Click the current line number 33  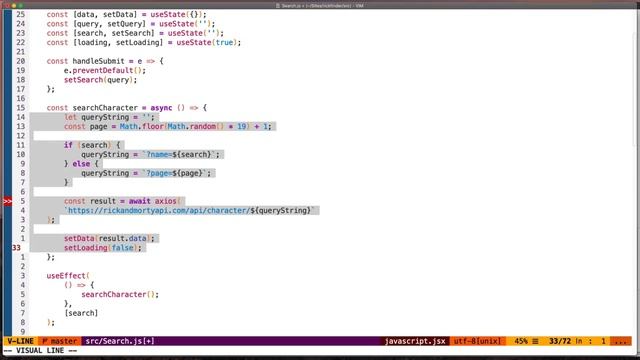point(16,248)
